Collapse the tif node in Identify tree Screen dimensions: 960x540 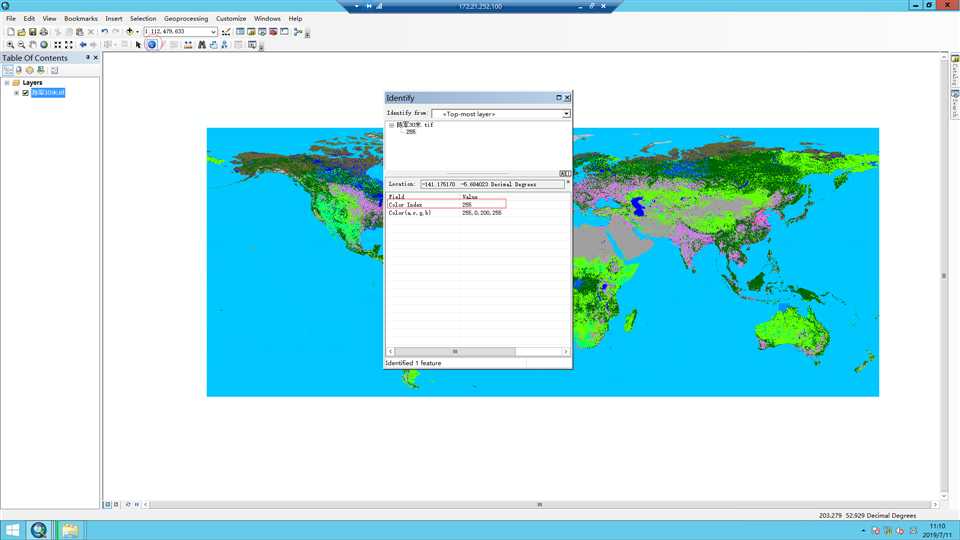click(x=391, y=125)
